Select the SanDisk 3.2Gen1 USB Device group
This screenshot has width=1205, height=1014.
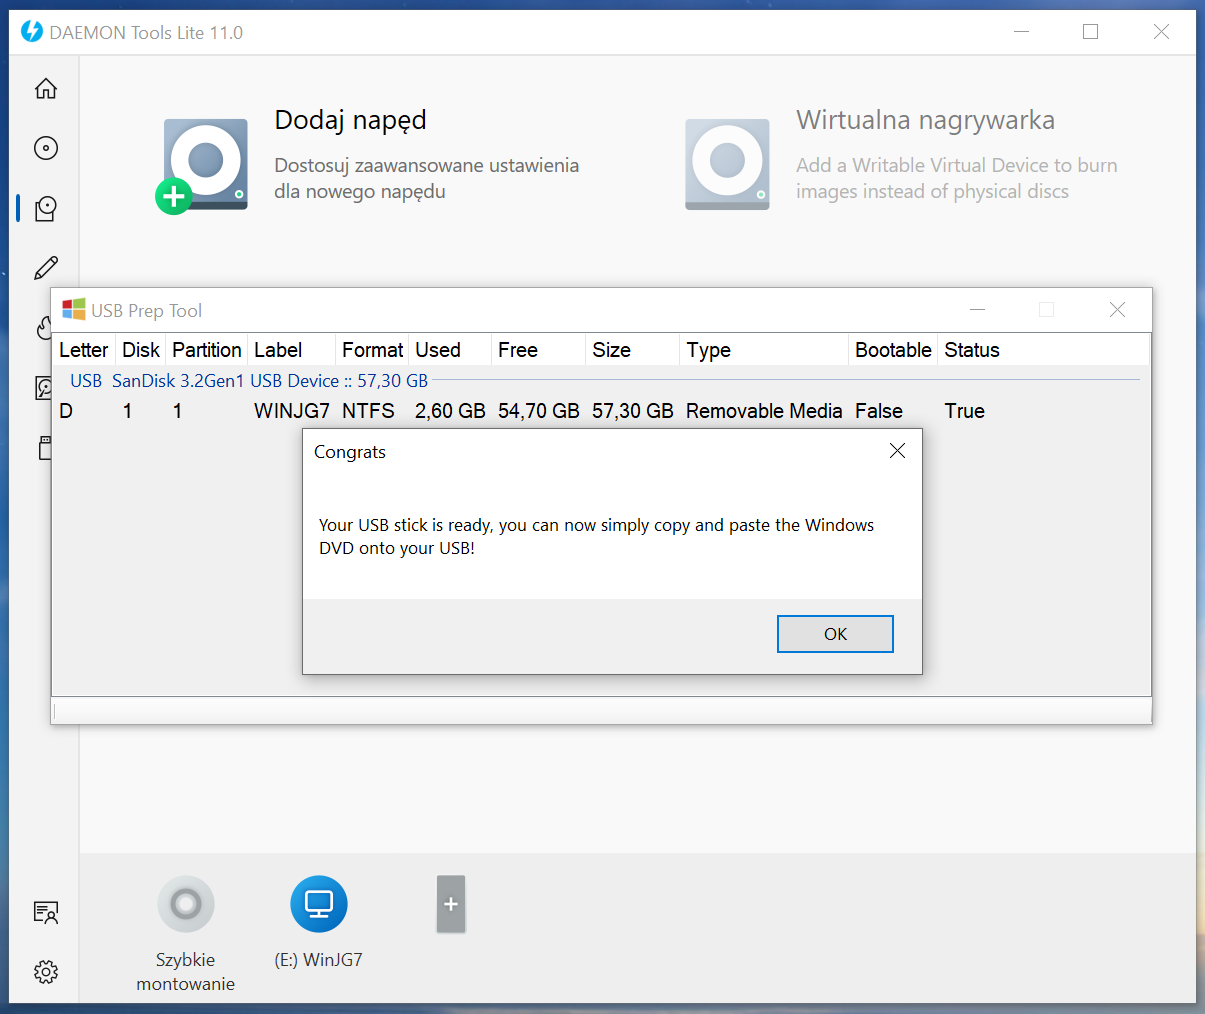(x=249, y=381)
